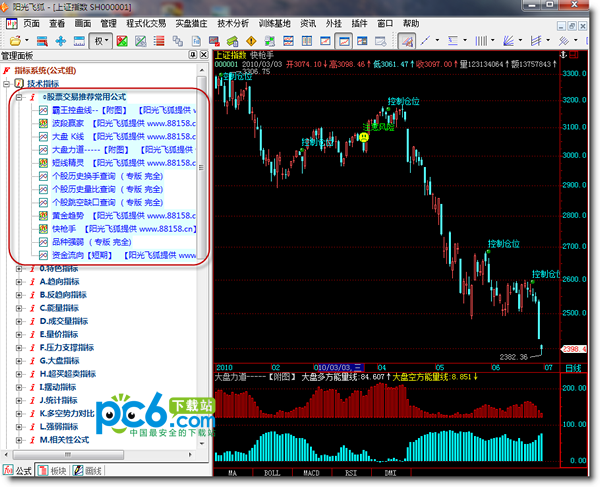The width and height of the screenshot is (600, 487).
Task: Click the yellow warning diamond icon
Action: (251, 41)
